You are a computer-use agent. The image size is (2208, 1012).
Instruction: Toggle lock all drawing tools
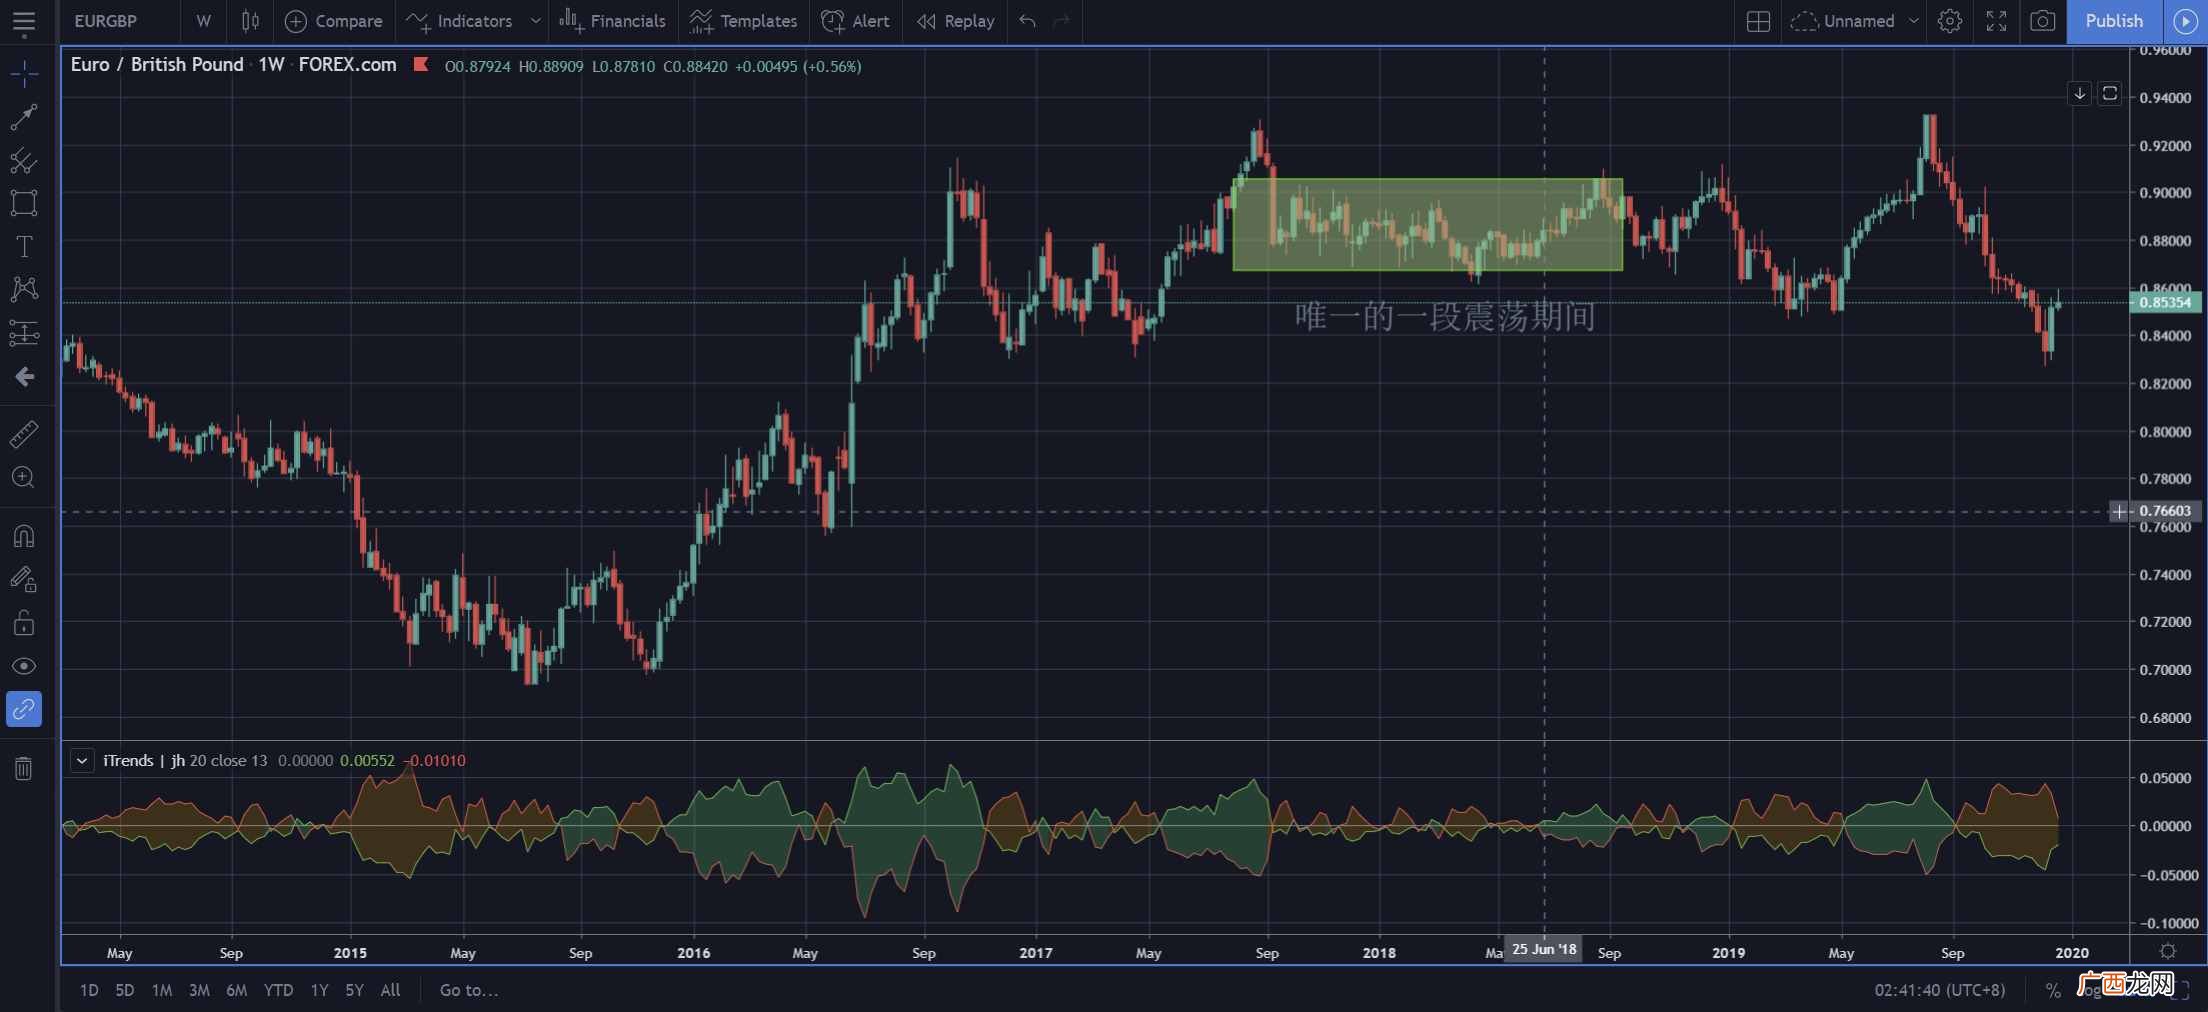click(x=24, y=623)
